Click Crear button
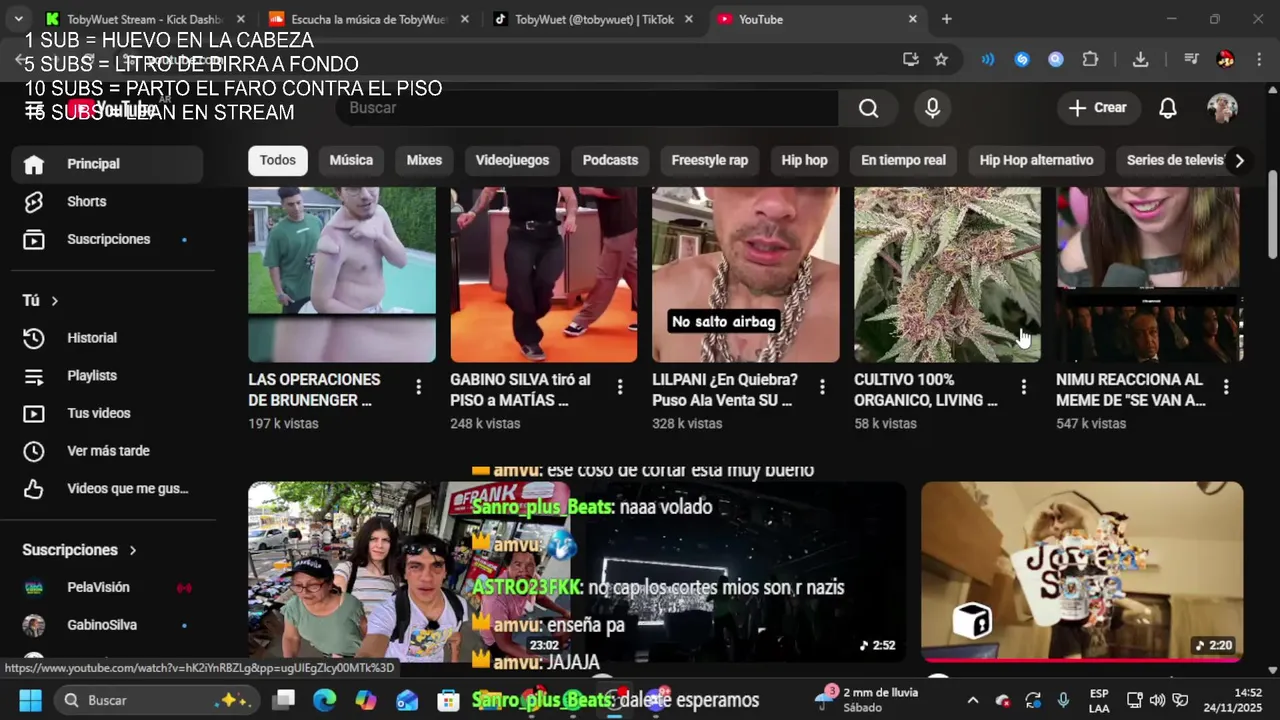The width and height of the screenshot is (1280, 720). (1098, 108)
